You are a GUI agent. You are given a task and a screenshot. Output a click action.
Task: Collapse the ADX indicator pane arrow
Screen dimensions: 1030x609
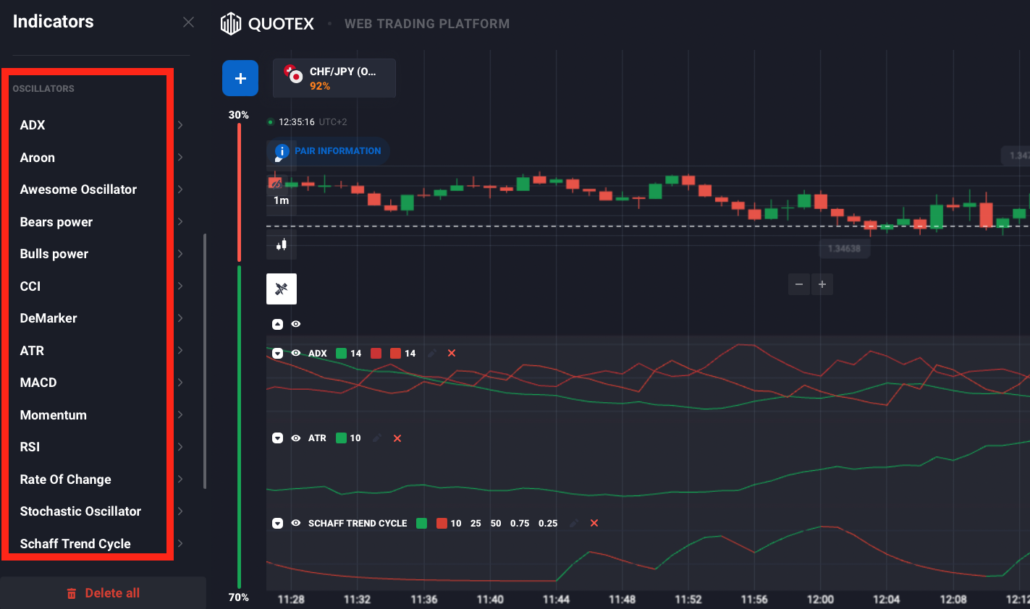(x=276, y=353)
